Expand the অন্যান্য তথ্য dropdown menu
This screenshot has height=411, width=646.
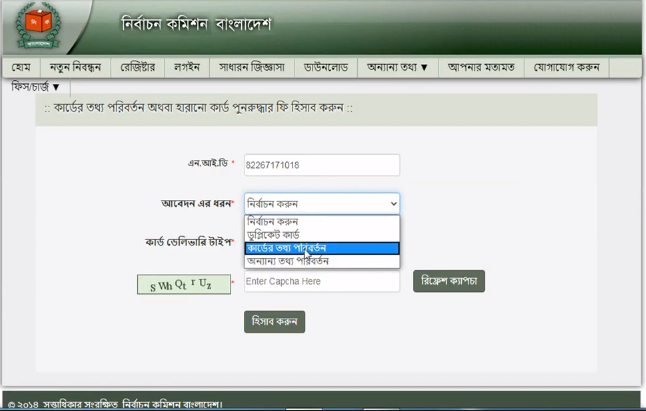pyautogui.click(x=397, y=67)
